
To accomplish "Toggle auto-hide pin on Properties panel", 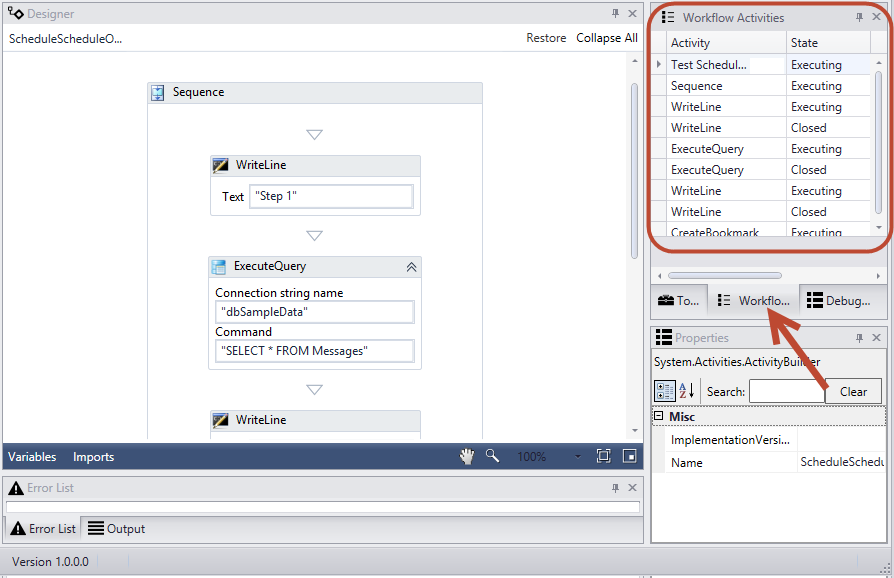I will coord(861,337).
